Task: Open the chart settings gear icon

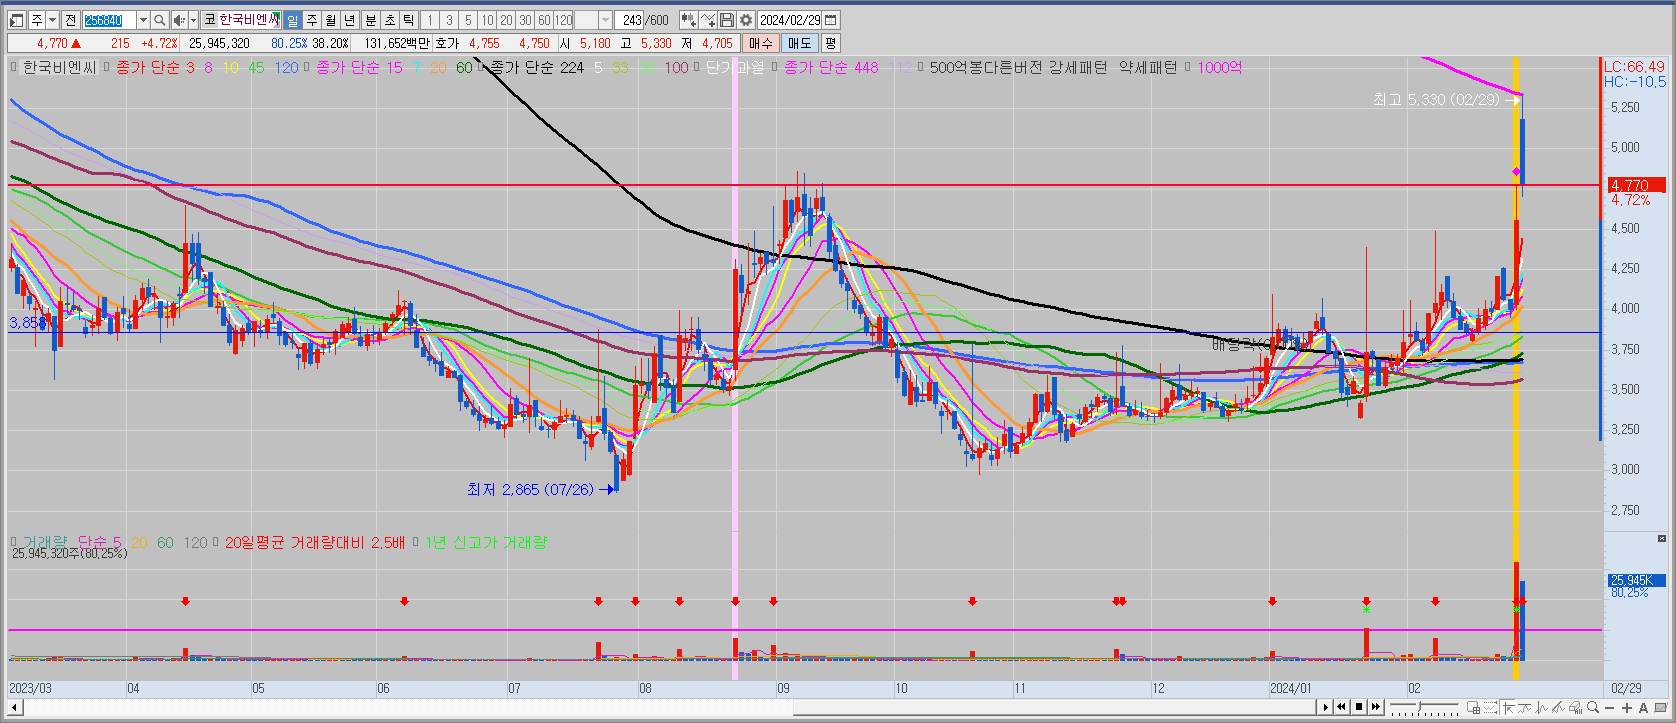Action: pos(745,20)
